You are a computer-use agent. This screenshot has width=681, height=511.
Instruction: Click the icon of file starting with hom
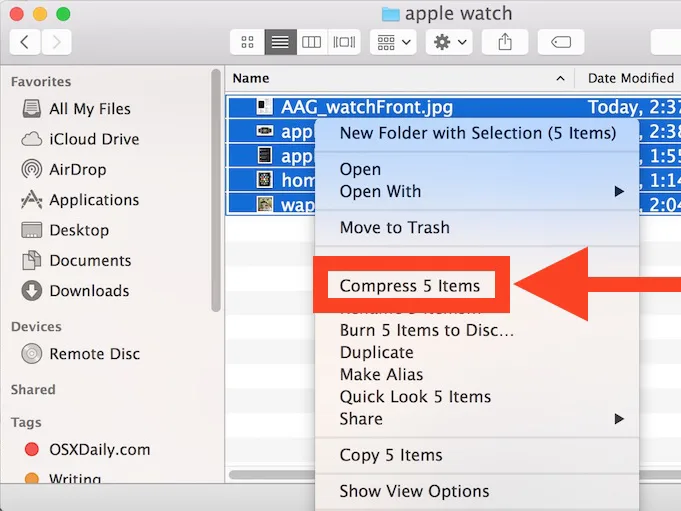pyautogui.click(x=264, y=179)
